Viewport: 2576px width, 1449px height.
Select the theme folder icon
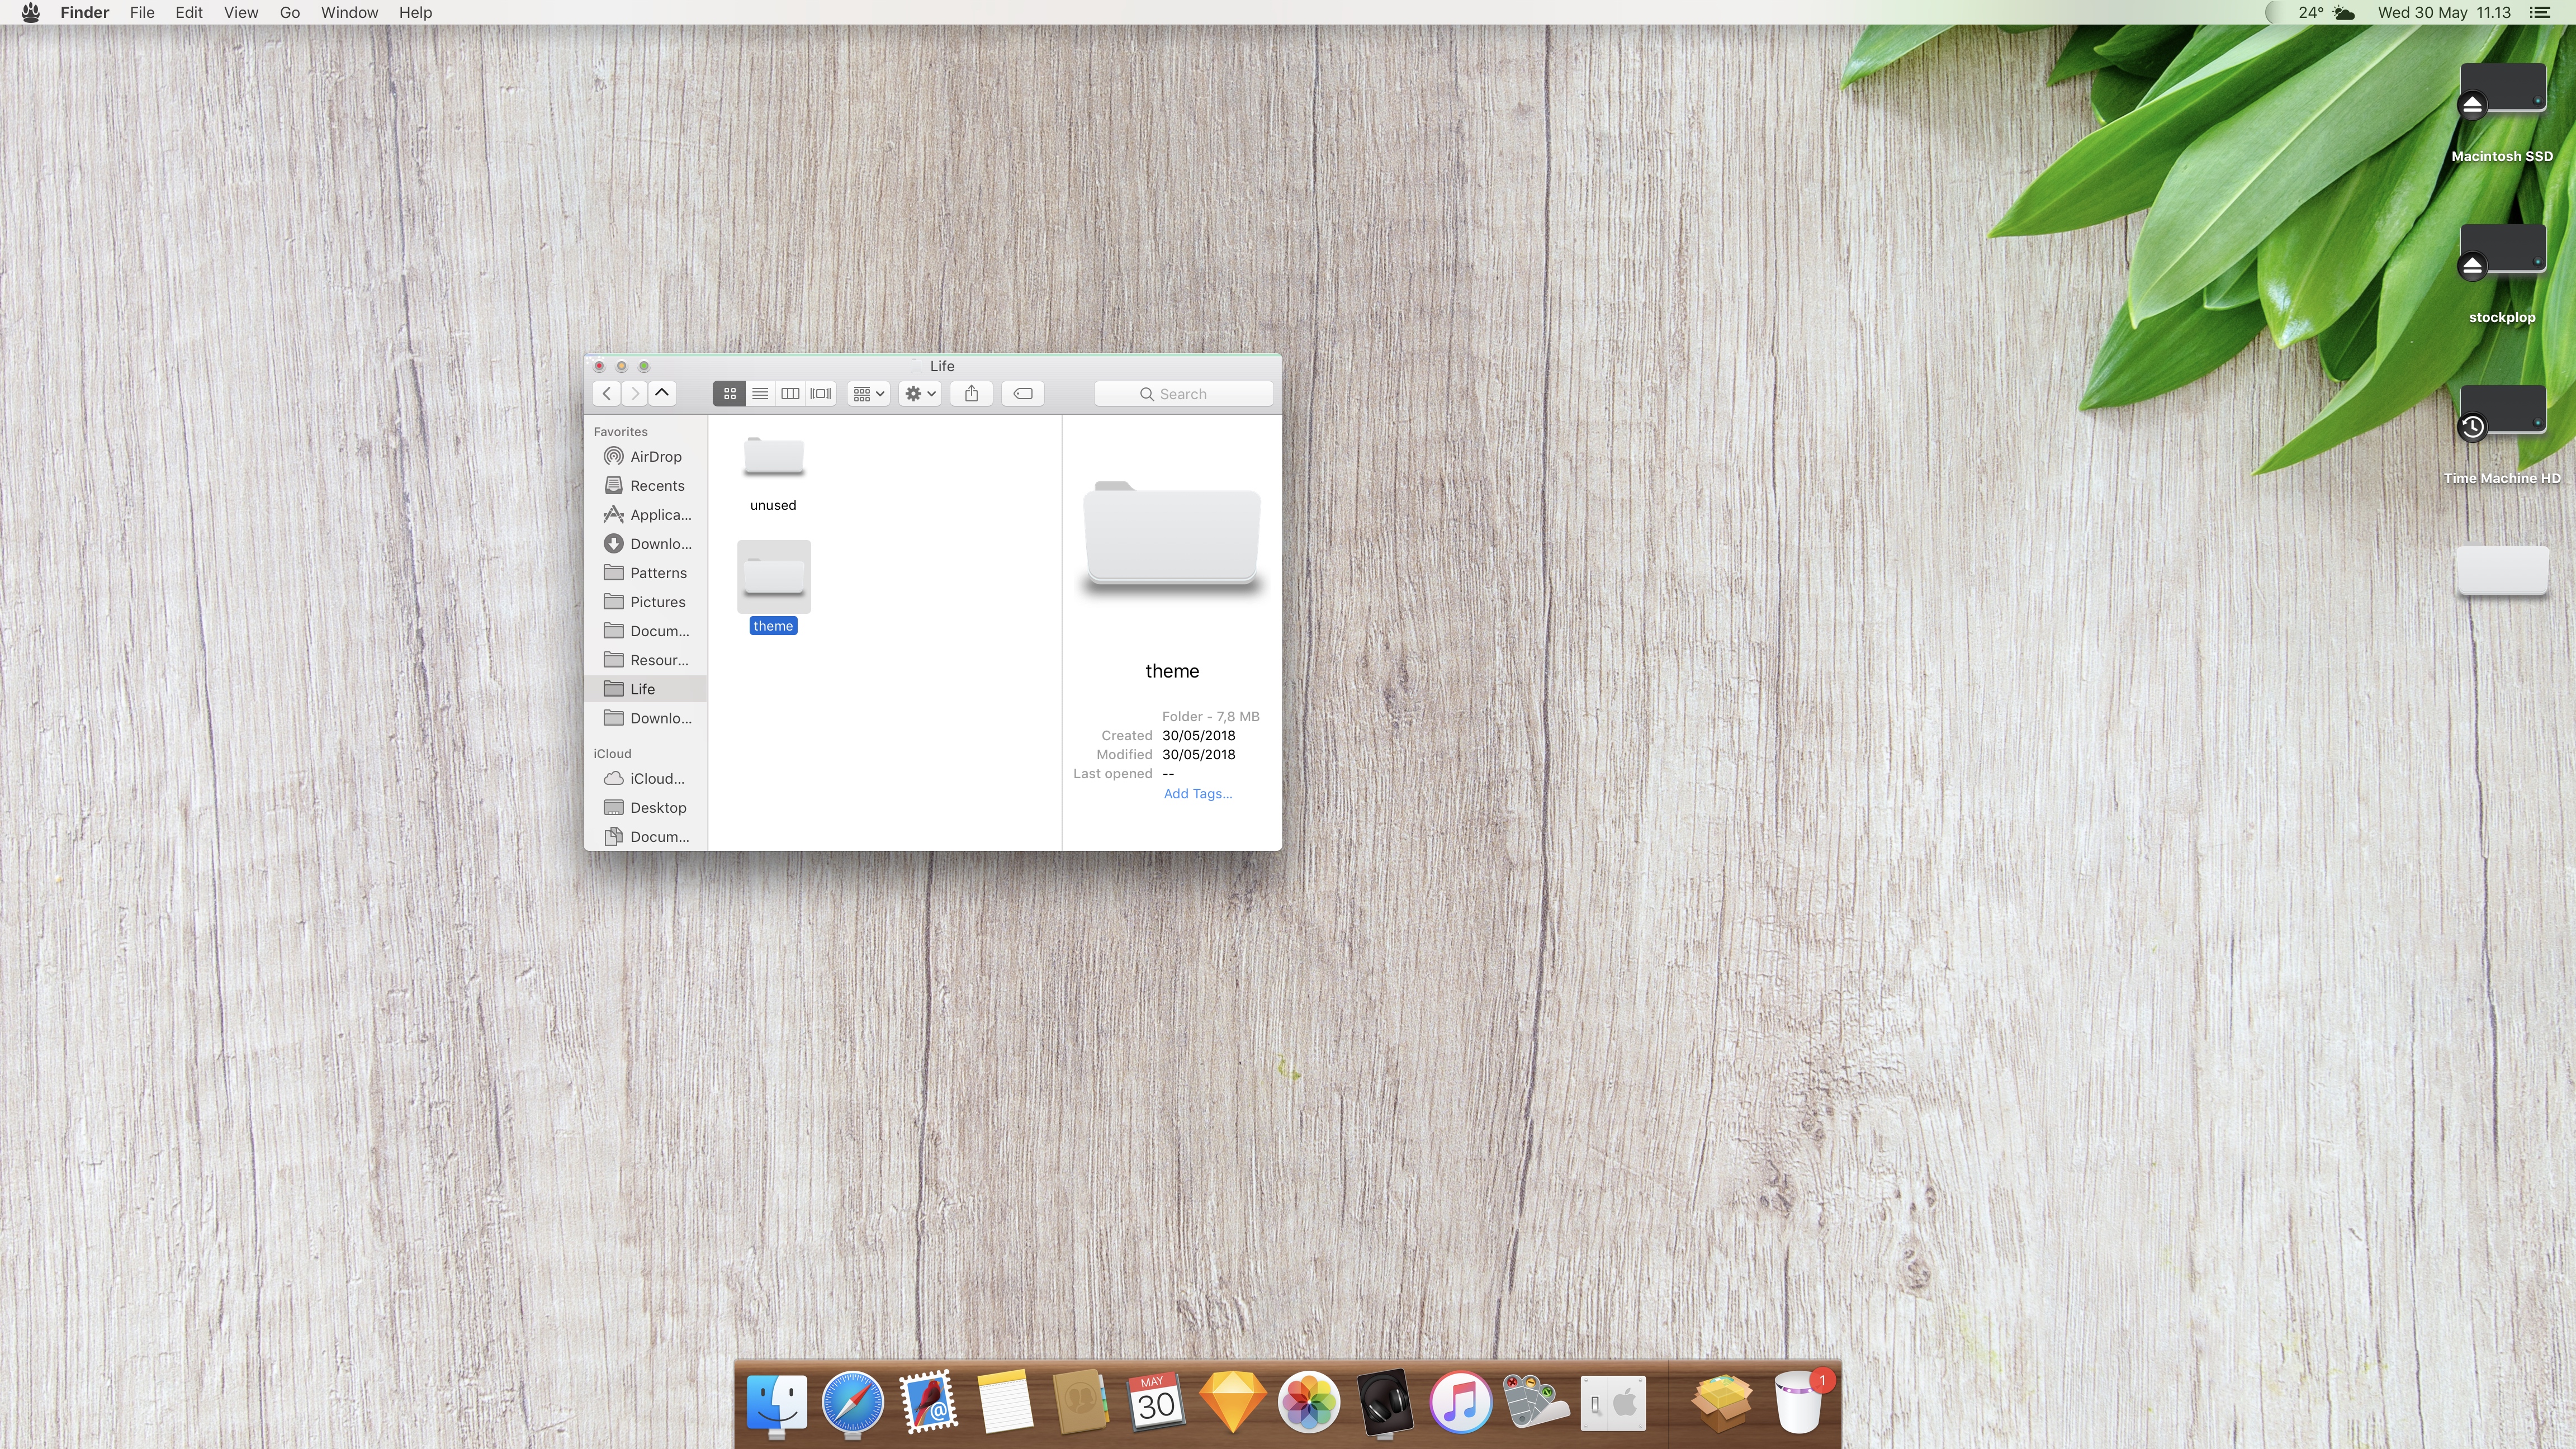point(773,576)
